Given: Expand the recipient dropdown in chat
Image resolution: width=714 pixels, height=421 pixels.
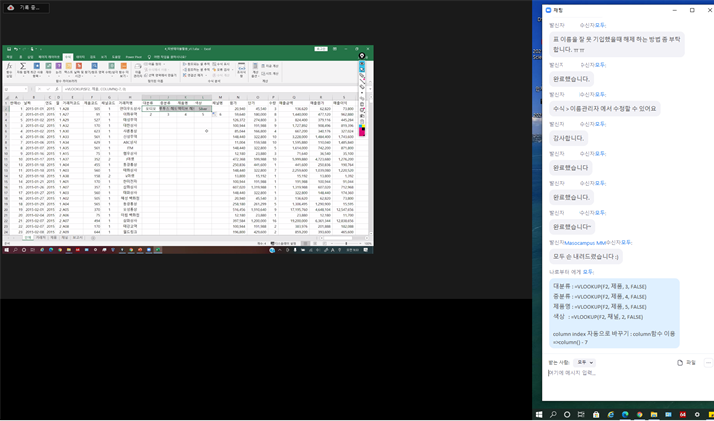Looking at the screenshot, I should [x=585, y=363].
